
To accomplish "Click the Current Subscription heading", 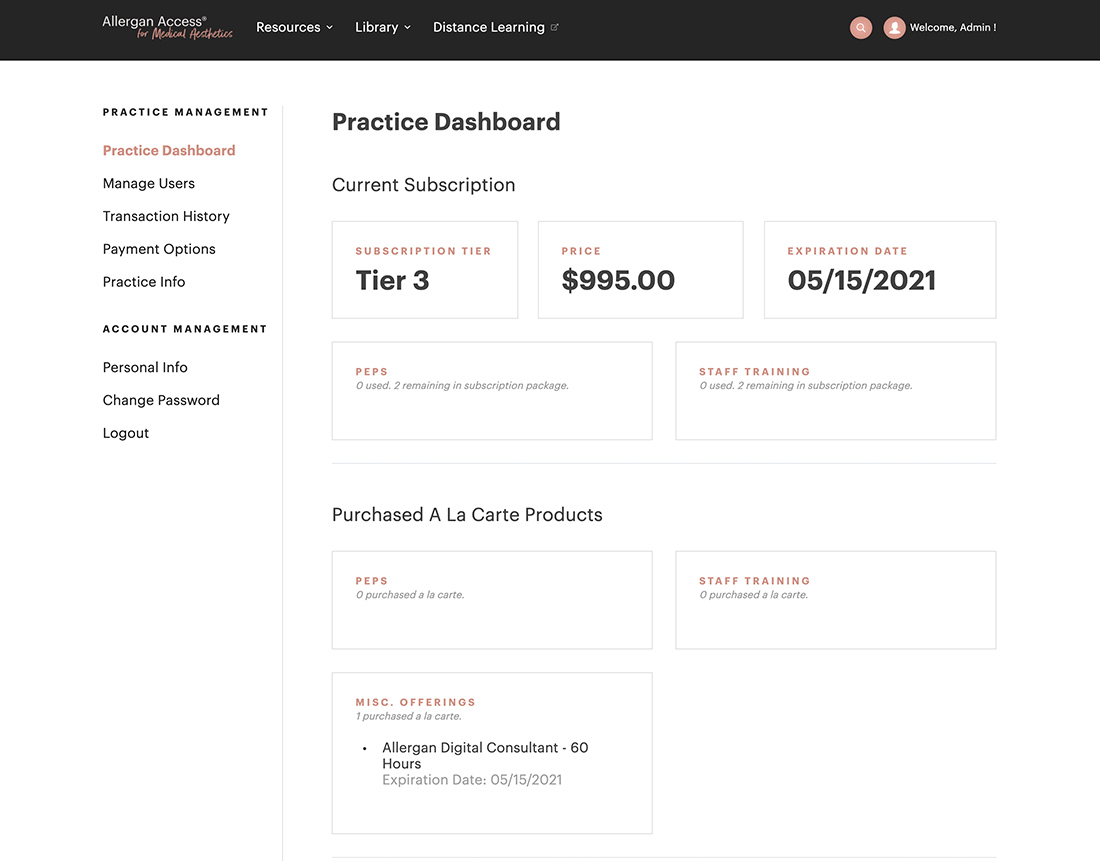I will (424, 185).
